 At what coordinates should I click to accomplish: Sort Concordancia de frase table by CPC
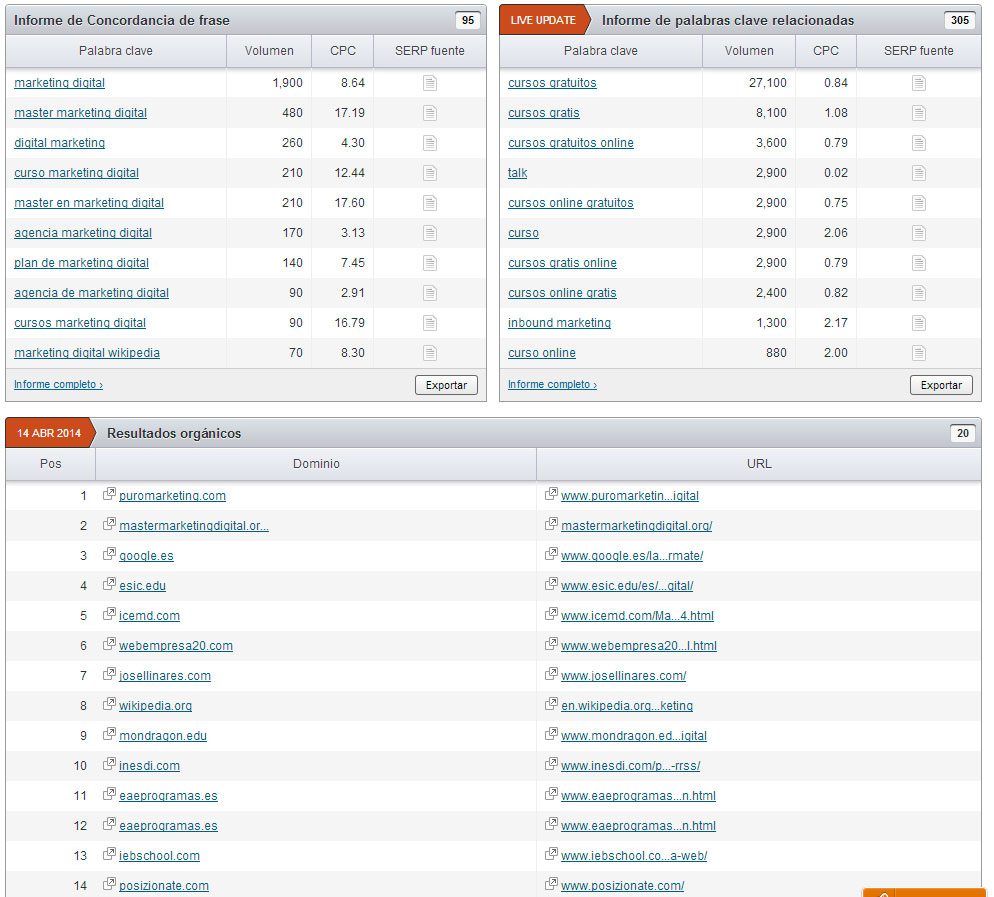(x=342, y=51)
